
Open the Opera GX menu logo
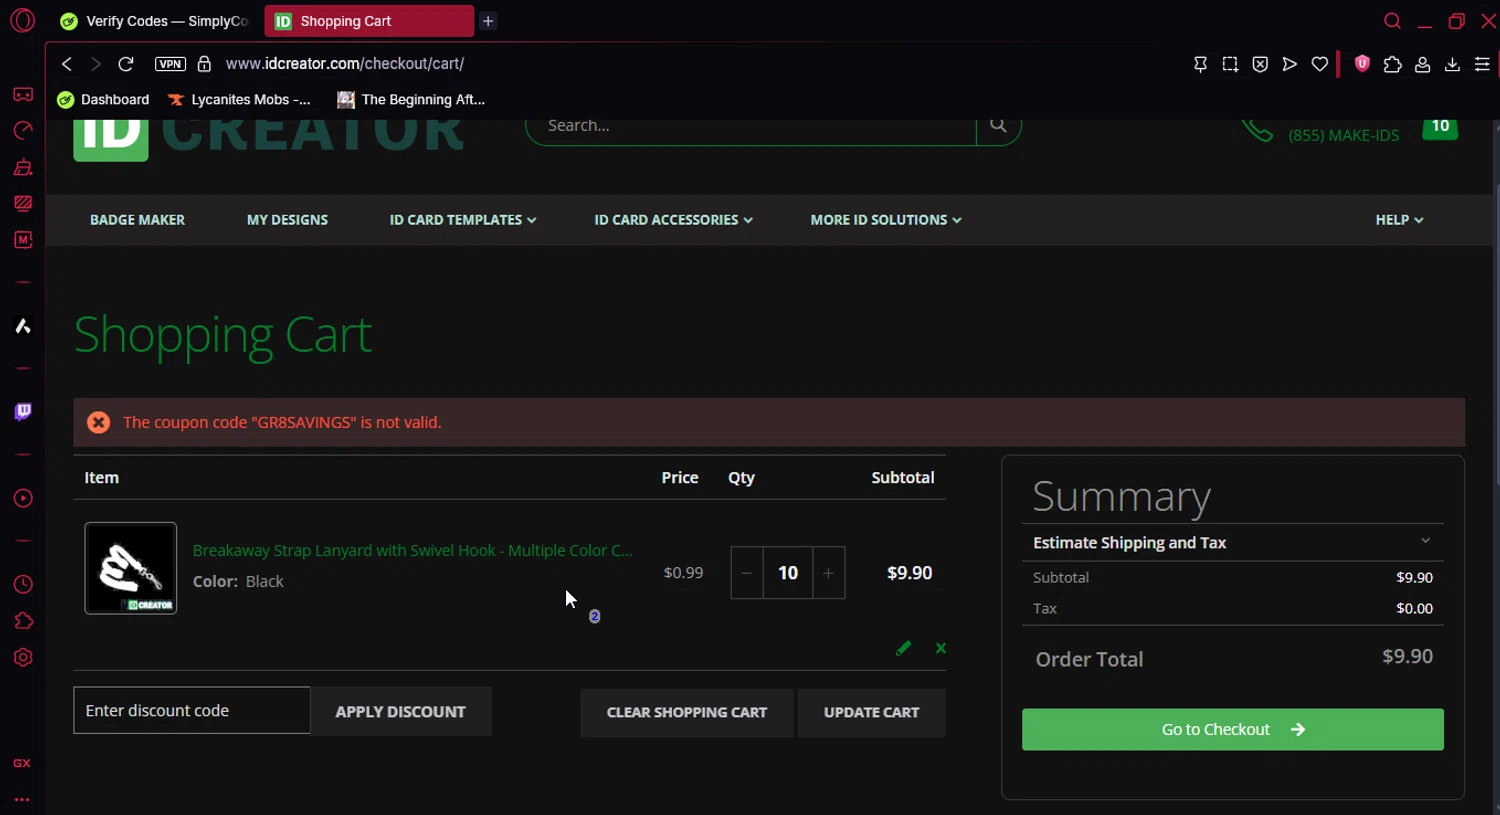(x=22, y=20)
